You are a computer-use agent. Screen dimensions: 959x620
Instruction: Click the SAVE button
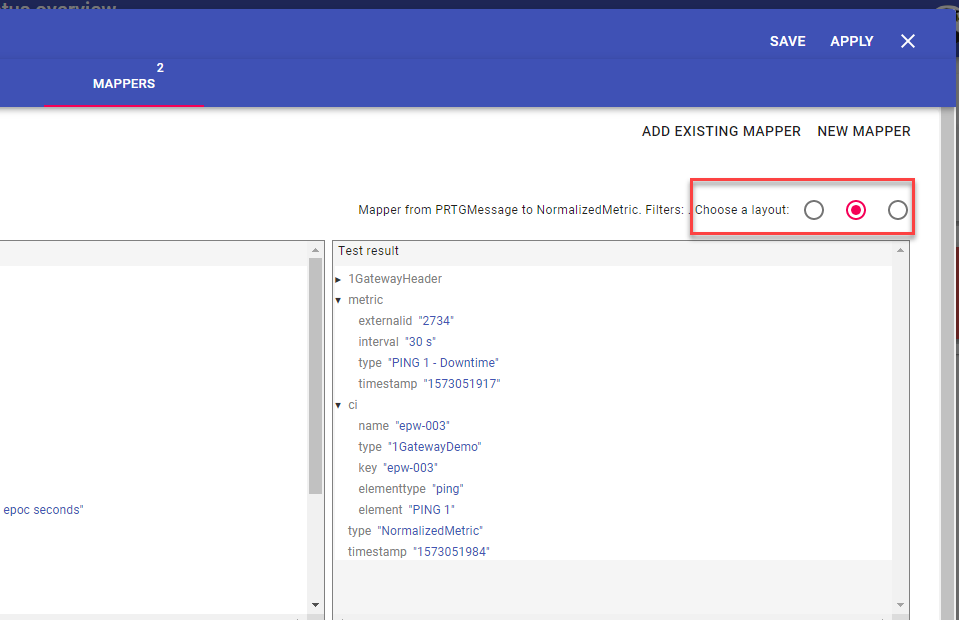787,41
